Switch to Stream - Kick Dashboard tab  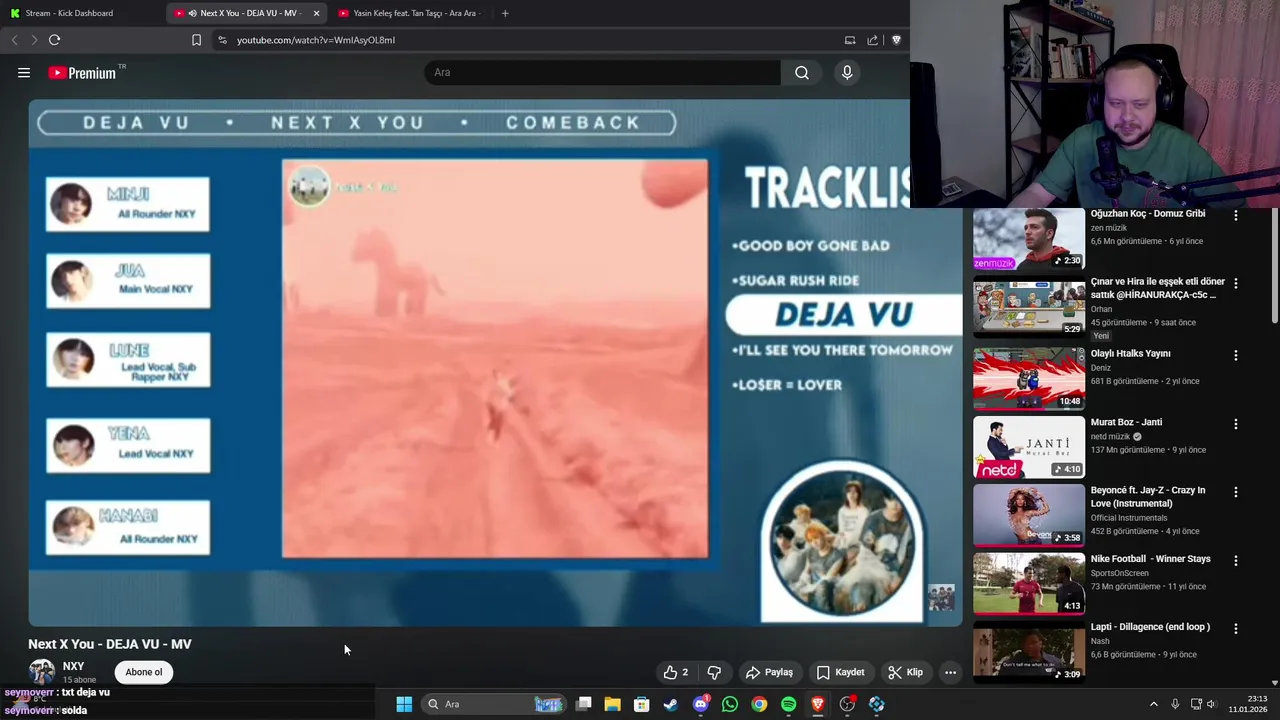click(x=82, y=13)
